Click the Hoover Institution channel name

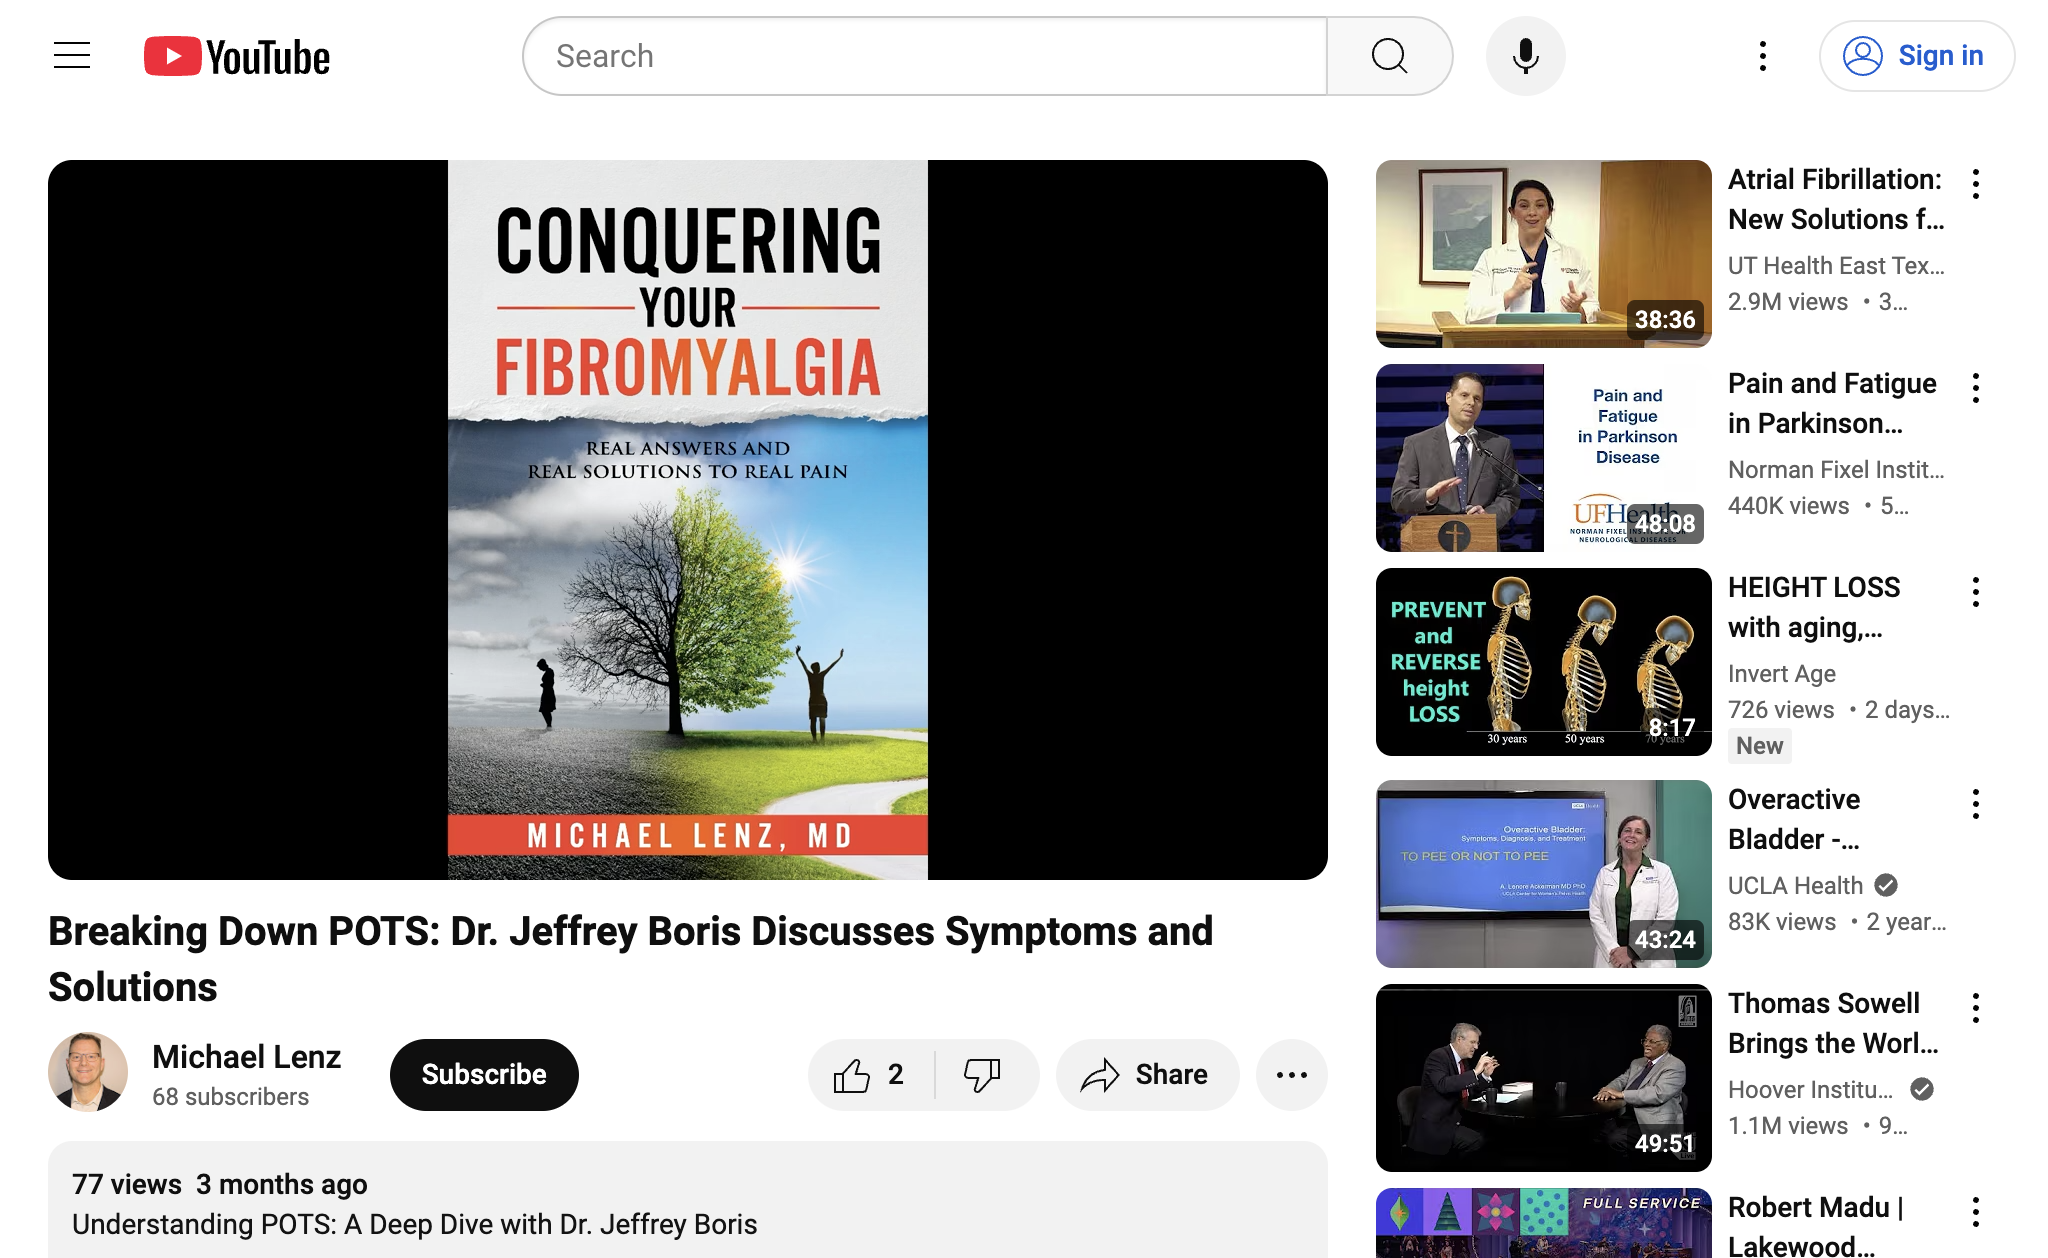[x=1810, y=1089]
